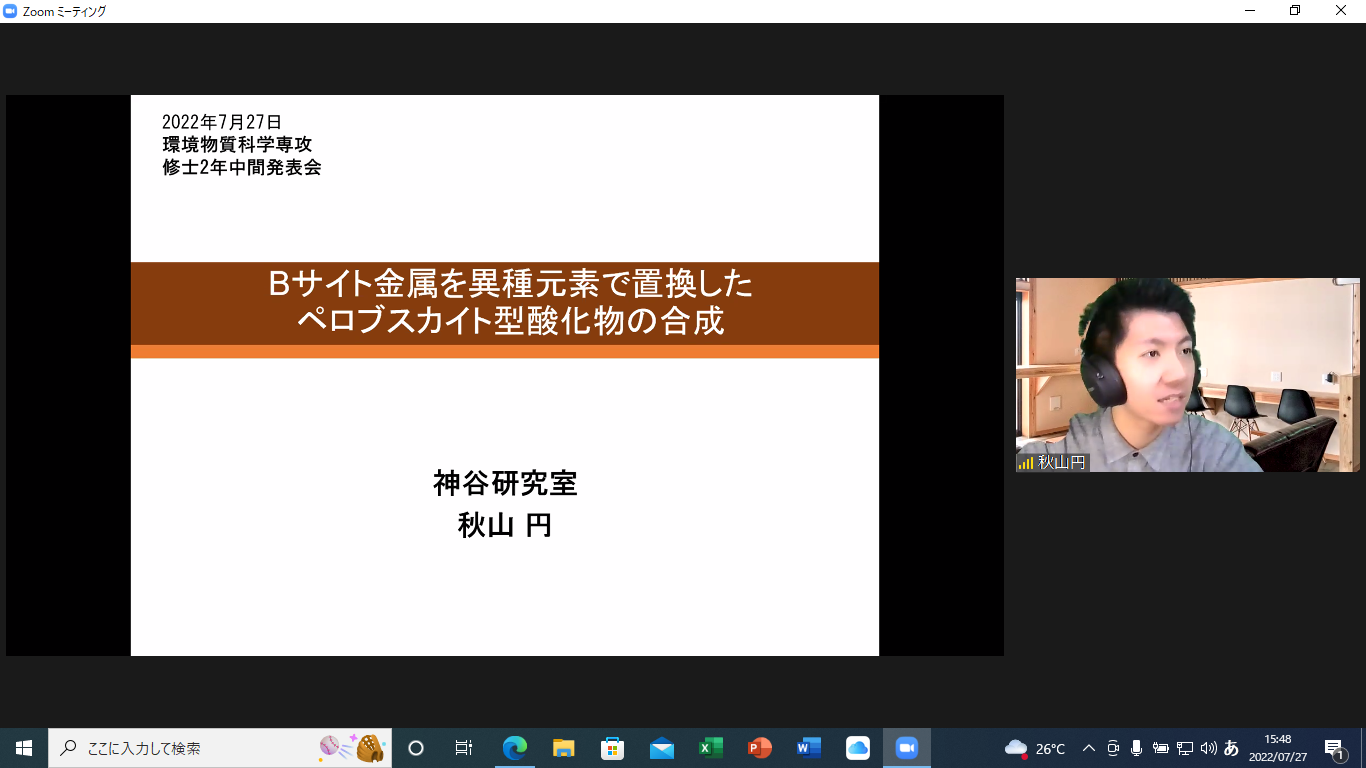
Task: Open the cloud app icon on taskbar
Action: (858, 748)
